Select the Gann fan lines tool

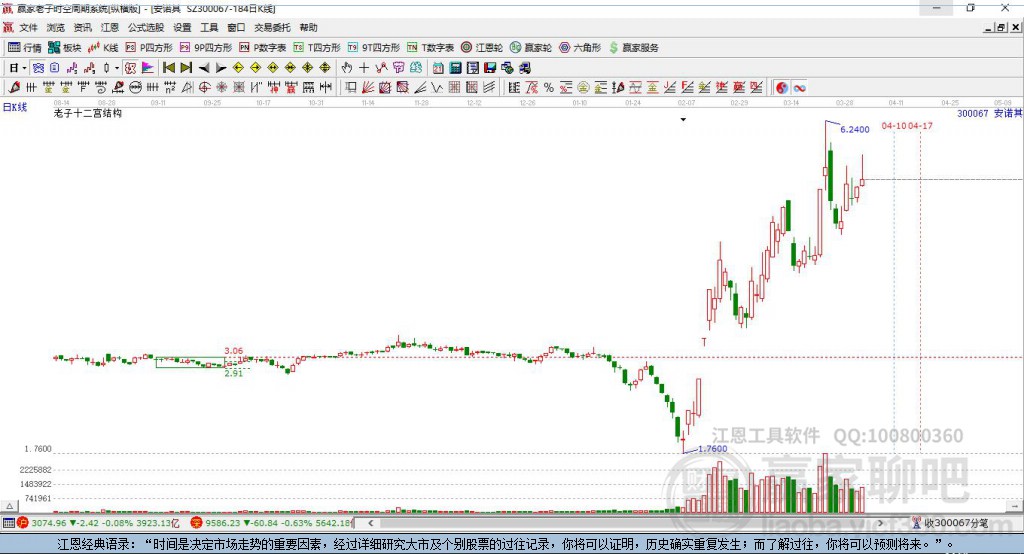[367, 88]
